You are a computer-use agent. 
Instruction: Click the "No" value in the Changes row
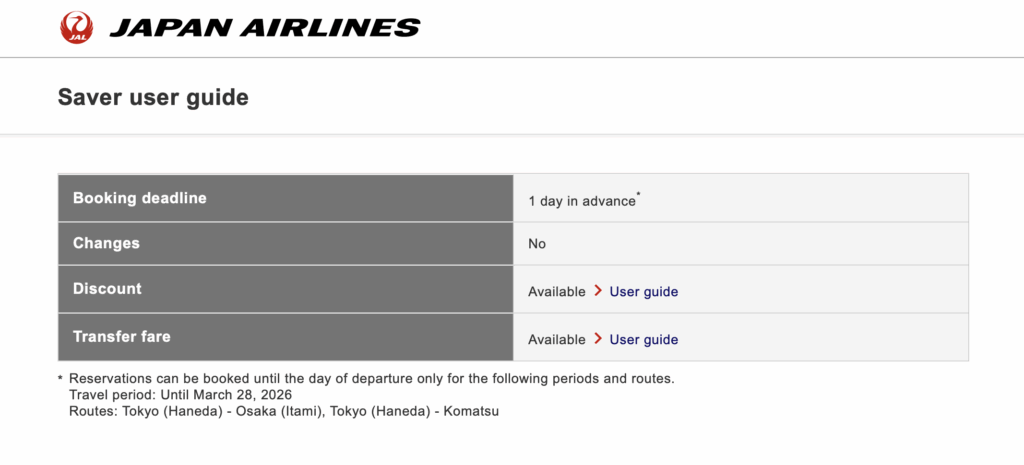(537, 244)
